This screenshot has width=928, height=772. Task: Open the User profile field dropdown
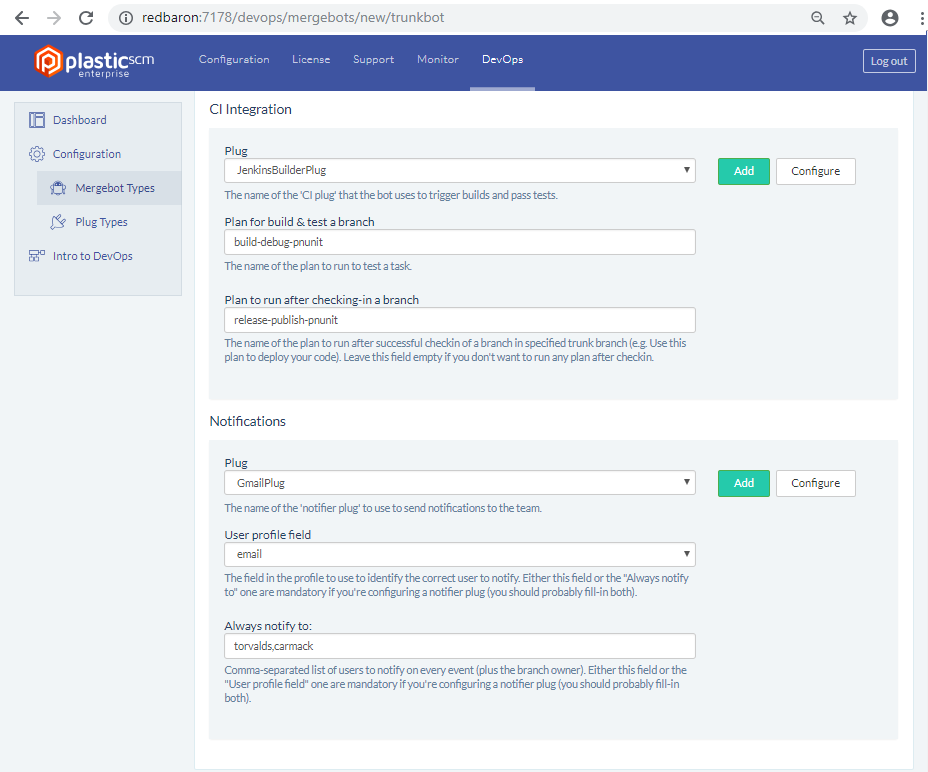pyautogui.click(x=460, y=554)
